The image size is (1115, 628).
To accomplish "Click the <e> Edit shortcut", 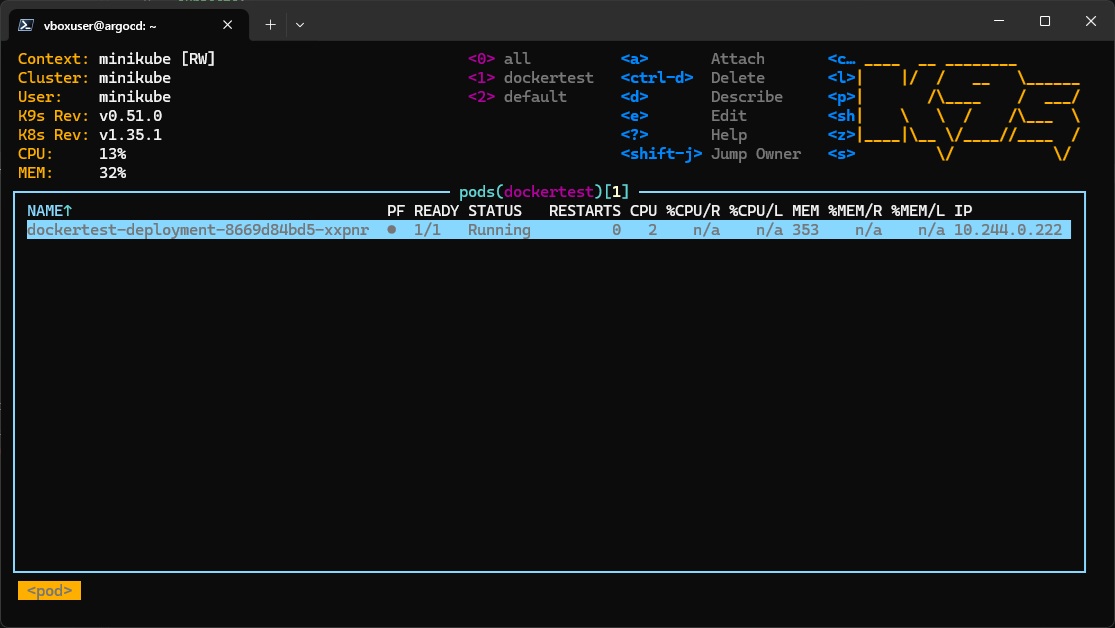I will click(683, 116).
